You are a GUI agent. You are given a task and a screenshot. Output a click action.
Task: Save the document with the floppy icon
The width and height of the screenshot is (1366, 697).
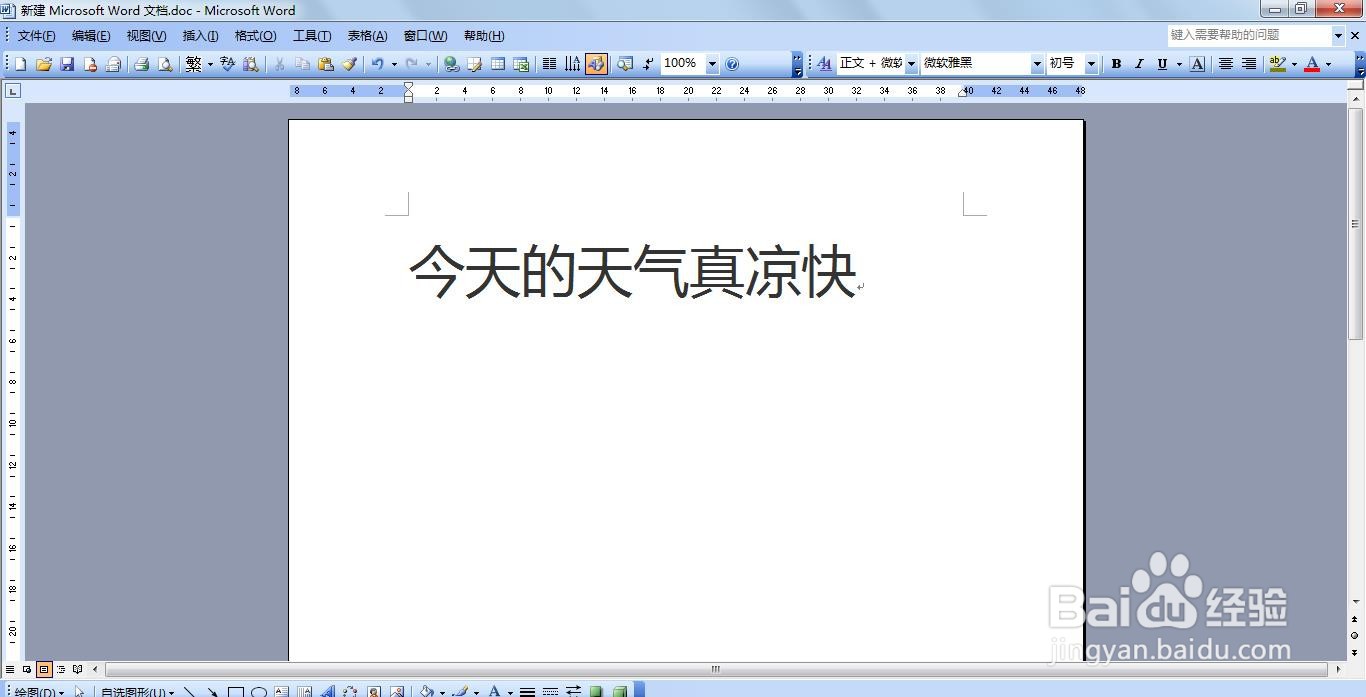67,64
